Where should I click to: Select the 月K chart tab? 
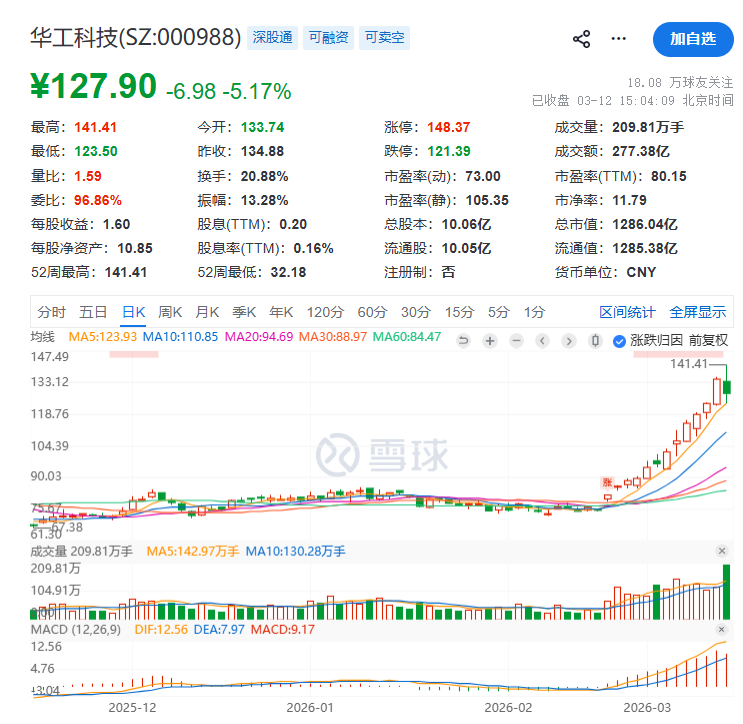(207, 312)
